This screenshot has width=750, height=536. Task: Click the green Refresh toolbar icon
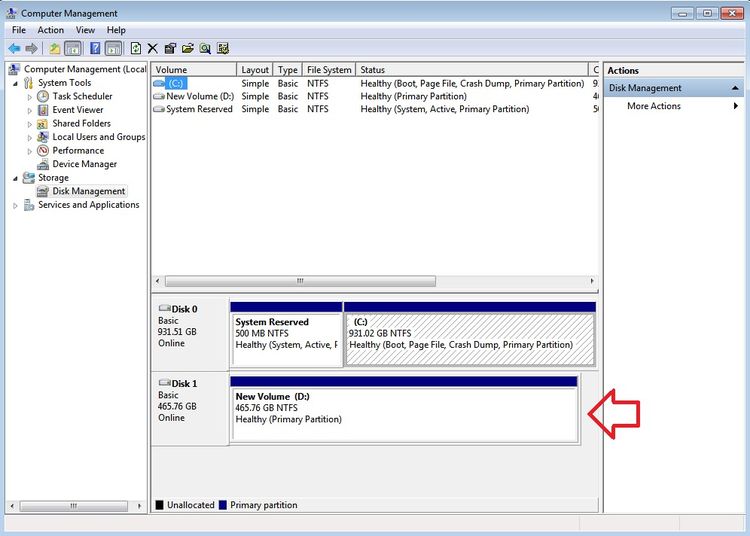[x=136, y=48]
